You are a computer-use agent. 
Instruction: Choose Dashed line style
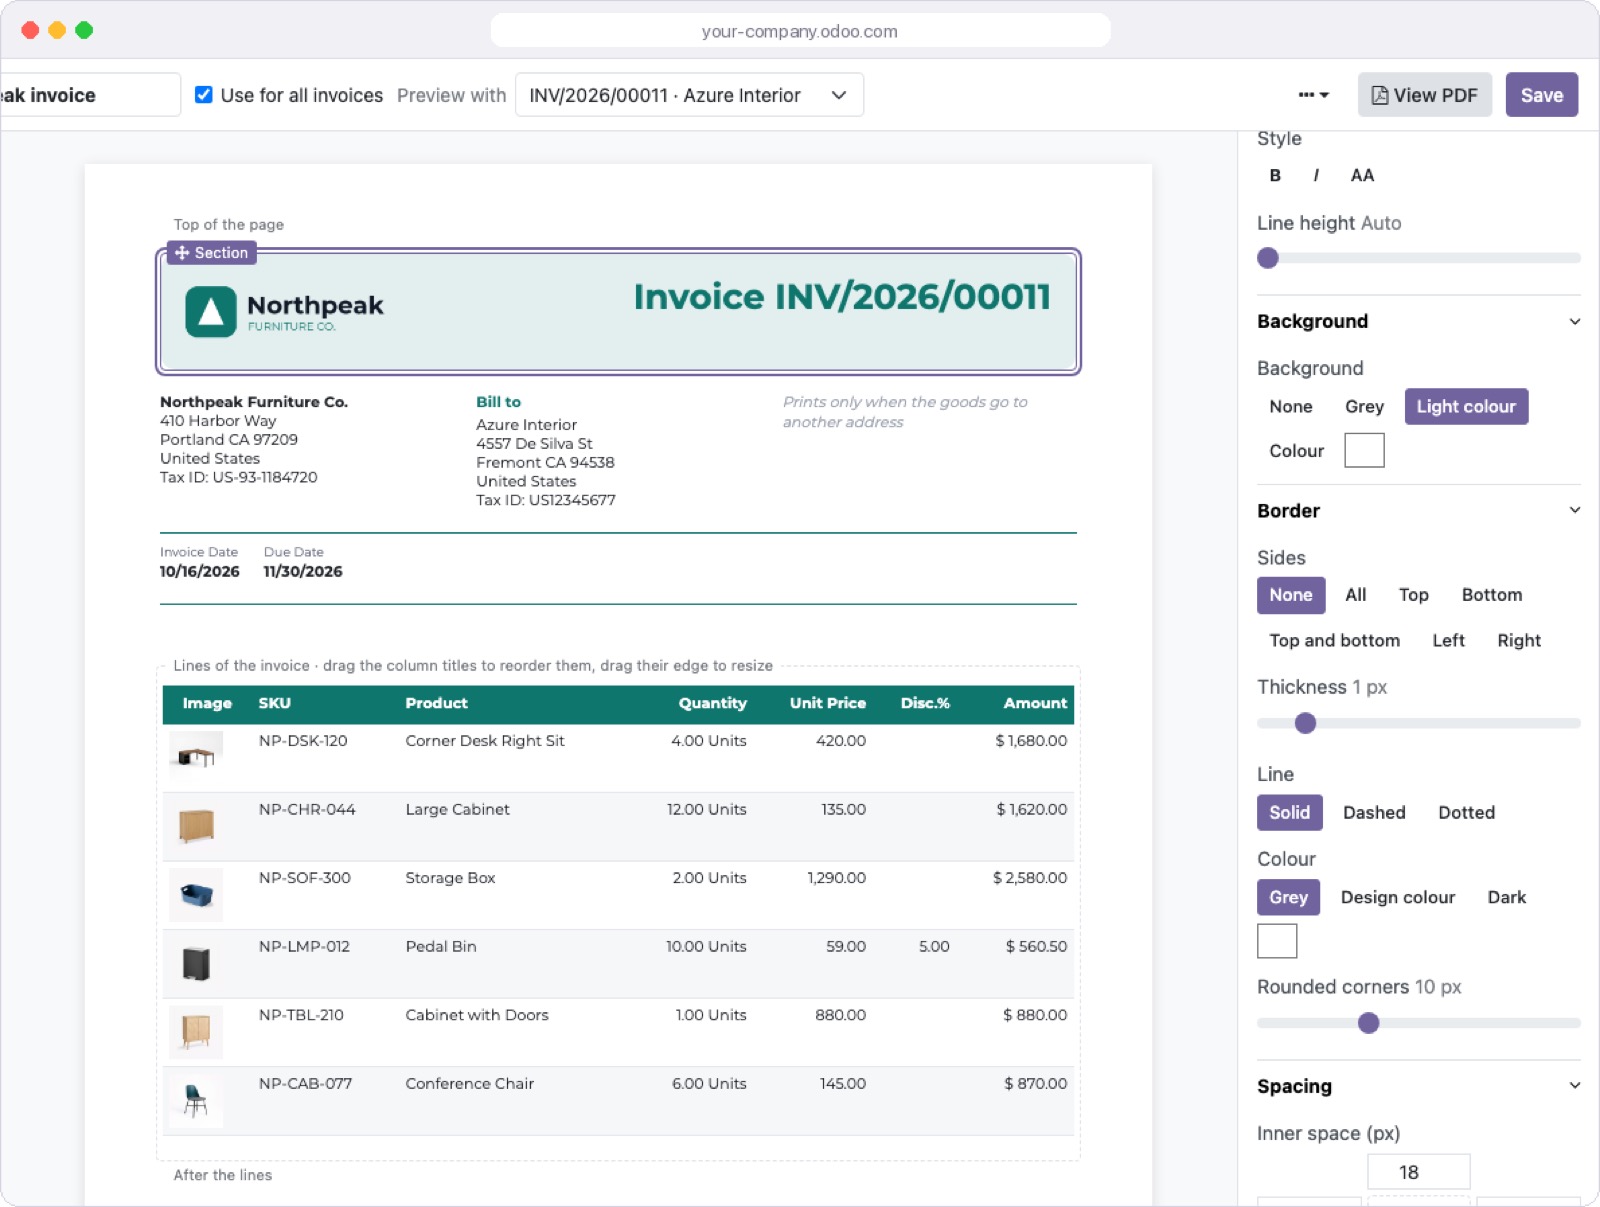(x=1374, y=813)
